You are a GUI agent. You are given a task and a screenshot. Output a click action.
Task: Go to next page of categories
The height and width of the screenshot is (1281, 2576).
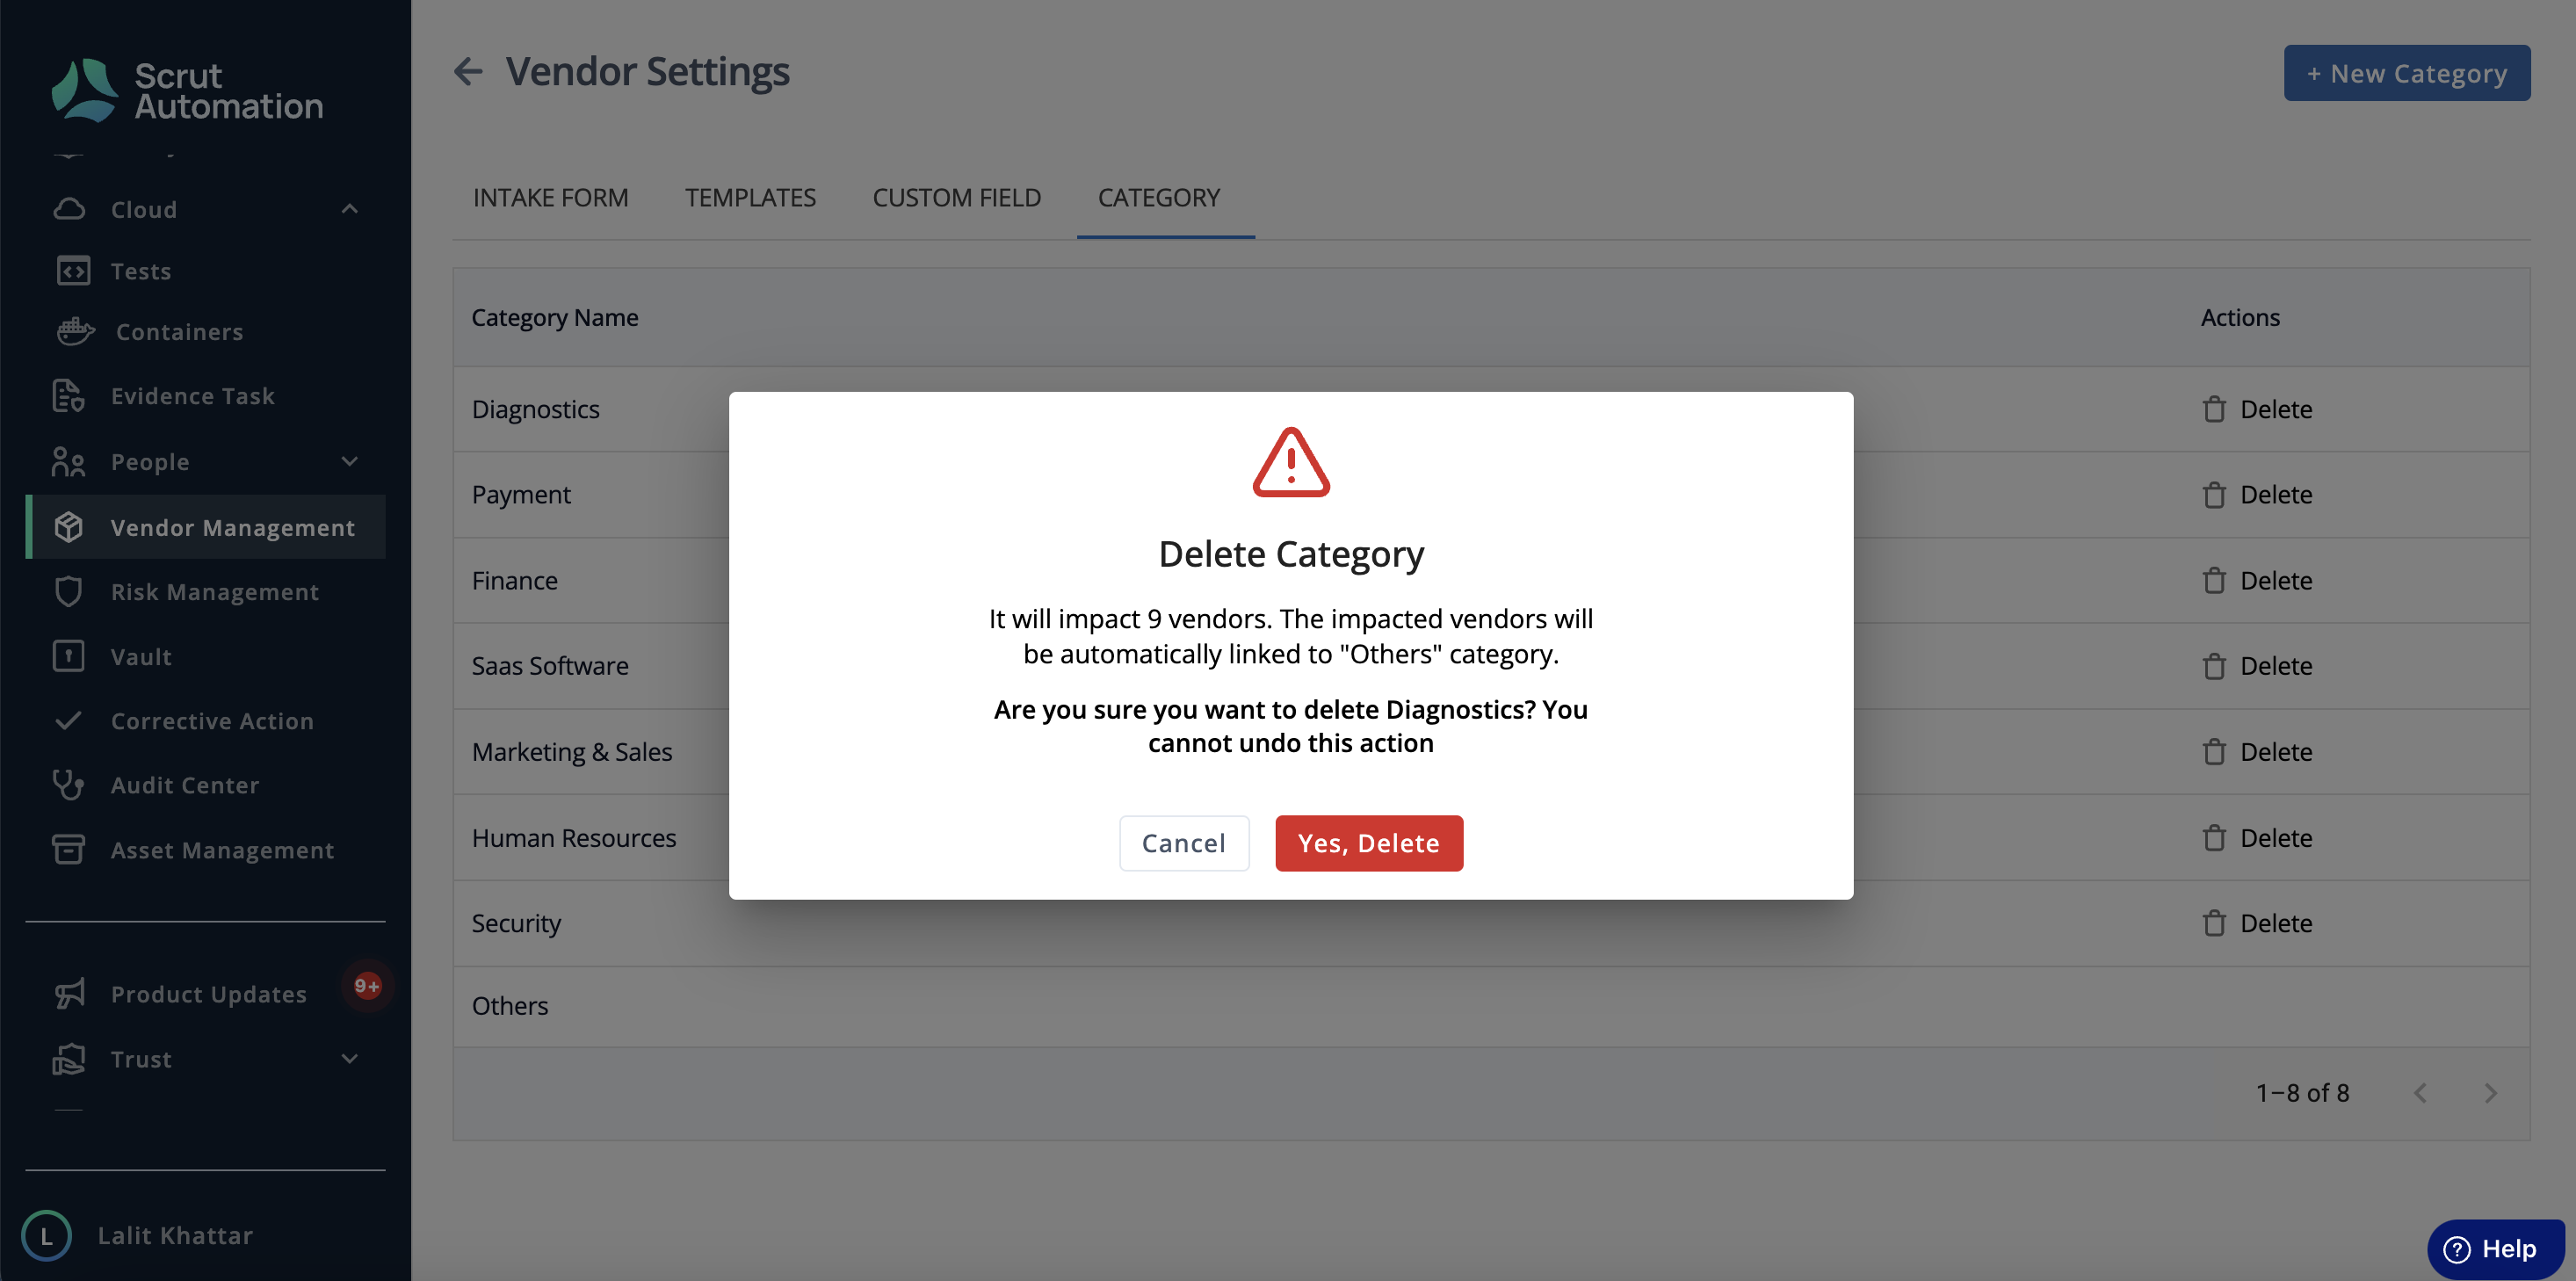click(x=2490, y=1093)
